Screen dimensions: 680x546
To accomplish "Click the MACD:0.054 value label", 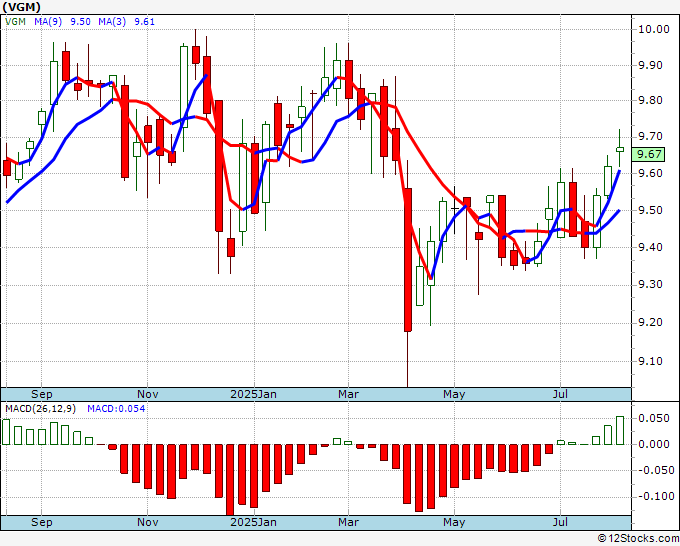I will click(116, 409).
